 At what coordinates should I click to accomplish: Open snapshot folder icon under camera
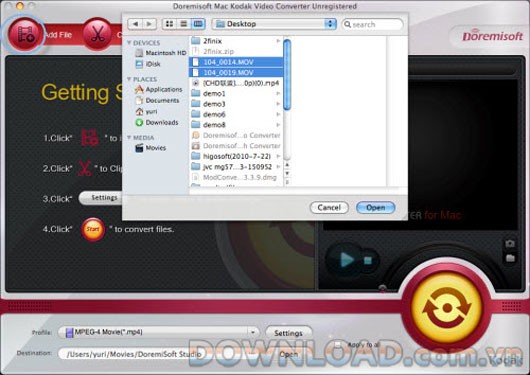click(510, 258)
